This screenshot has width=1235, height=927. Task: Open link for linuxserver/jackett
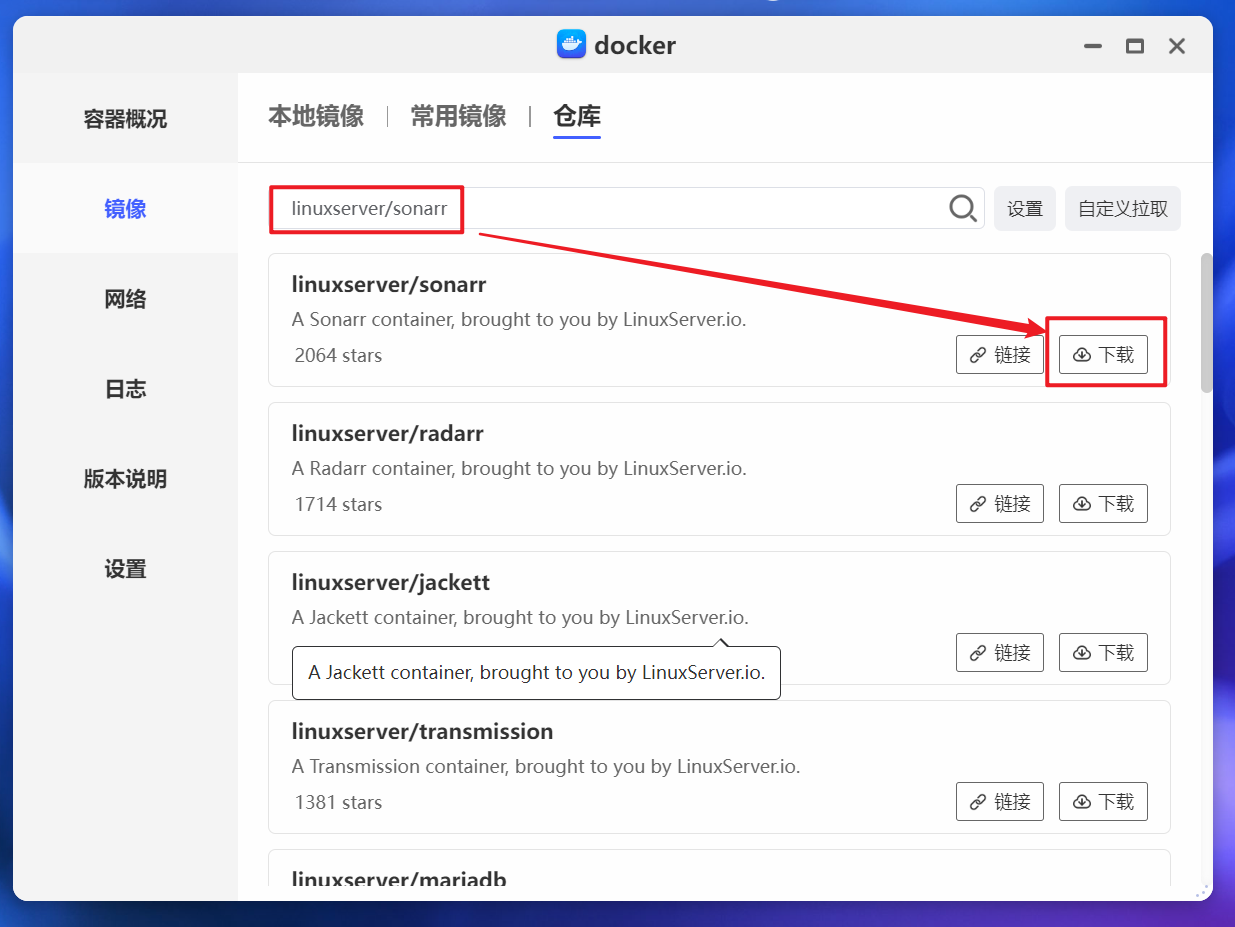click(x=1000, y=653)
